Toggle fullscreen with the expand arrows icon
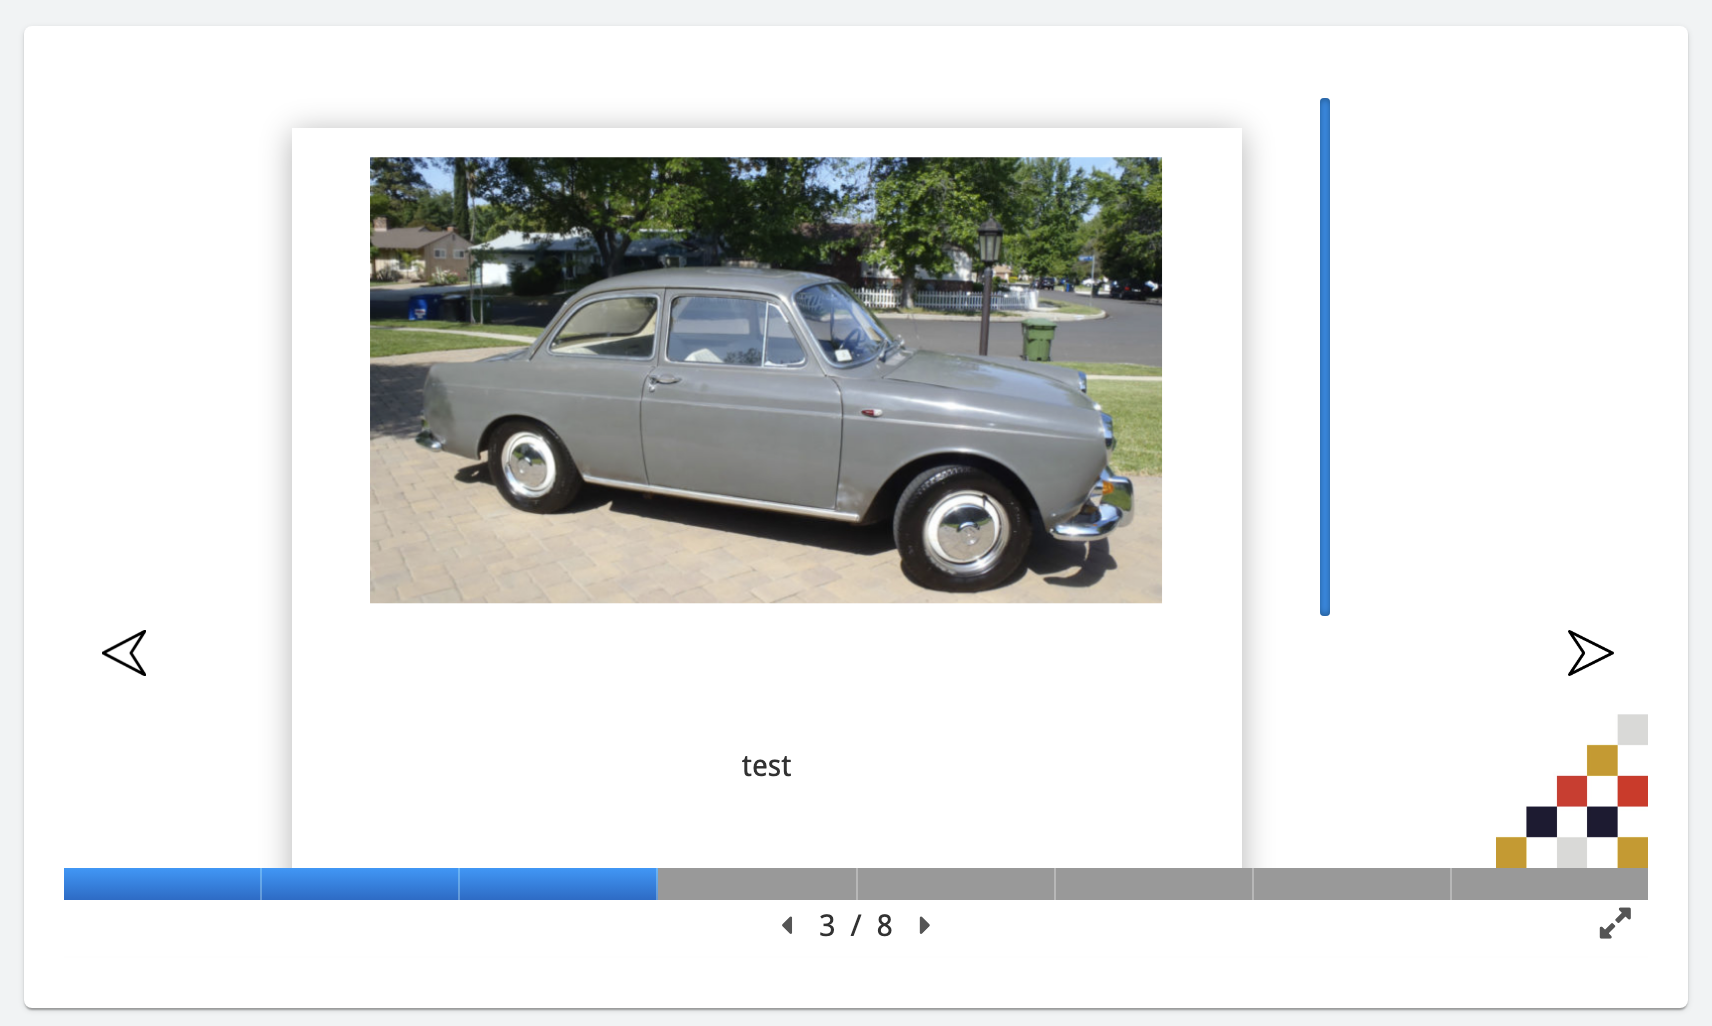The width and height of the screenshot is (1712, 1026). [1615, 923]
